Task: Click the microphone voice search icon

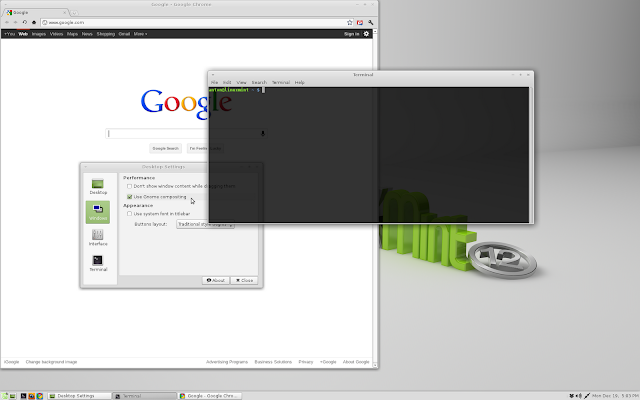Action: pyautogui.click(x=263, y=133)
